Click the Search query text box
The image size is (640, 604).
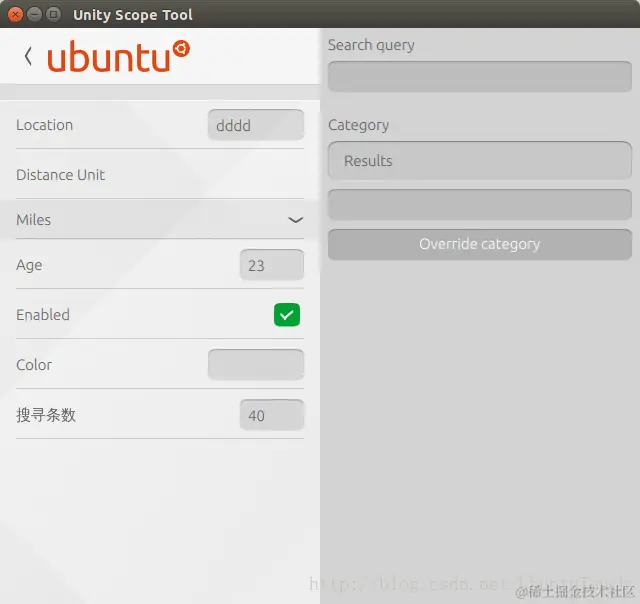(x=480, y=76)
